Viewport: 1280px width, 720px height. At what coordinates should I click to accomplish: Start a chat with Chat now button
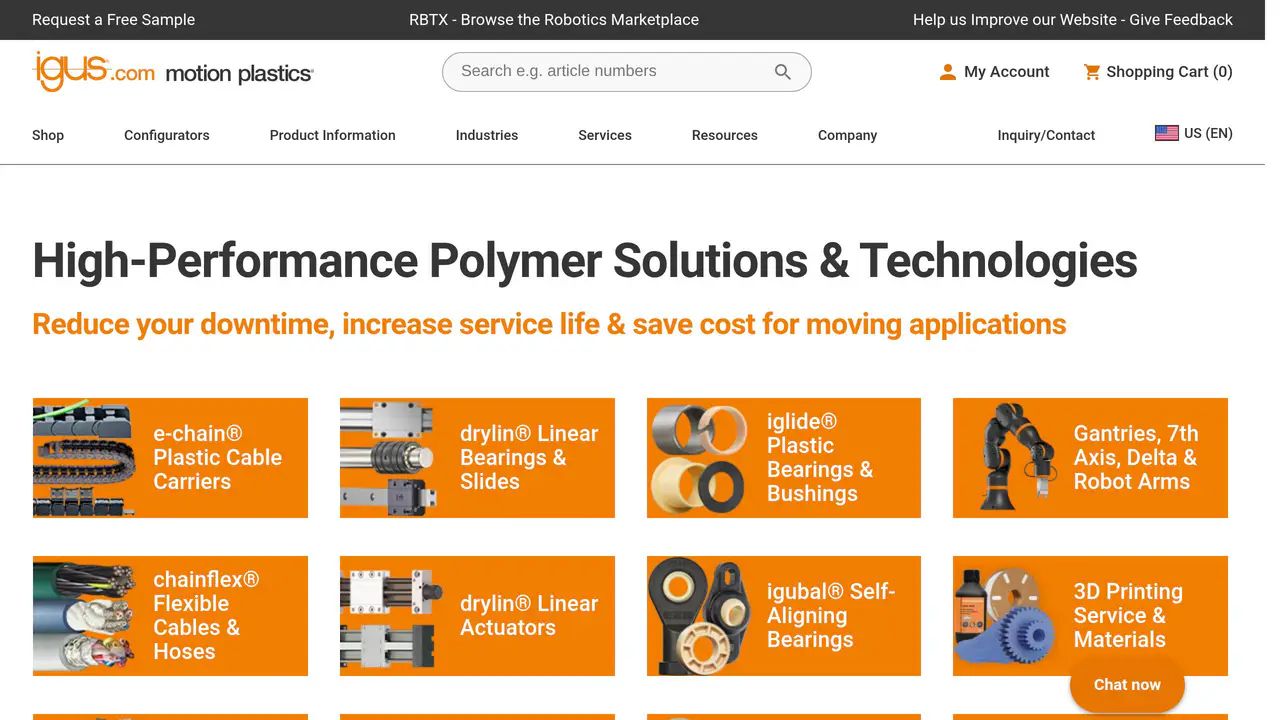(x=1127, y=685)
